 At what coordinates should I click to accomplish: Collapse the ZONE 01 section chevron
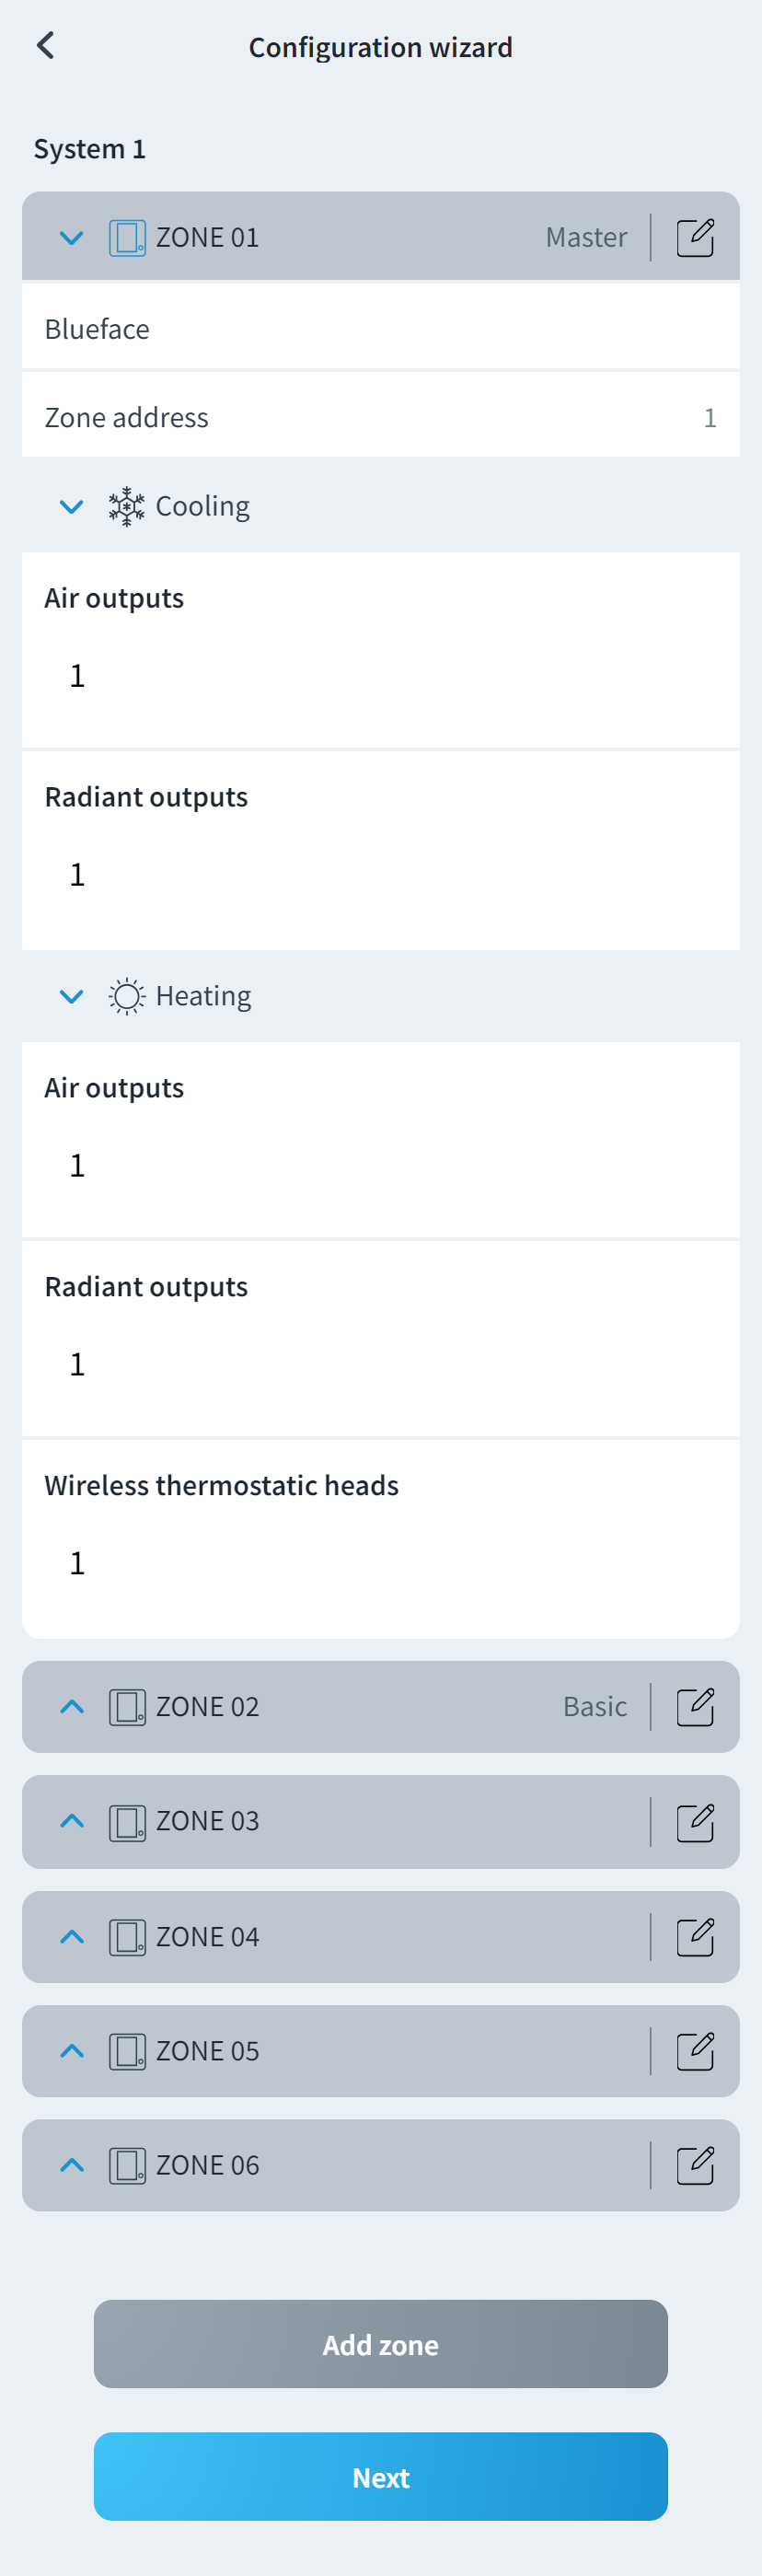click(x=71, y=238)
